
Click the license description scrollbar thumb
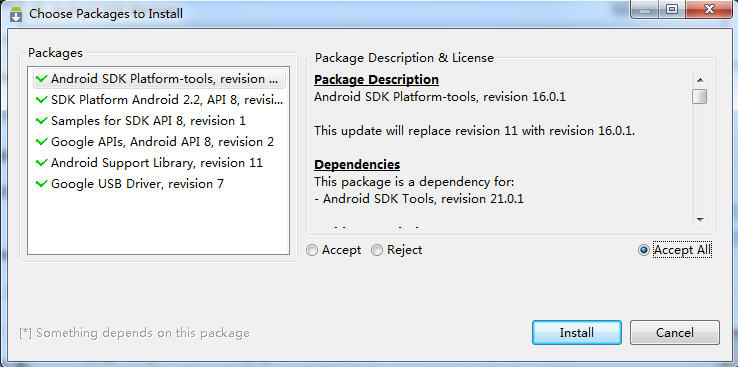coord(700,96)
